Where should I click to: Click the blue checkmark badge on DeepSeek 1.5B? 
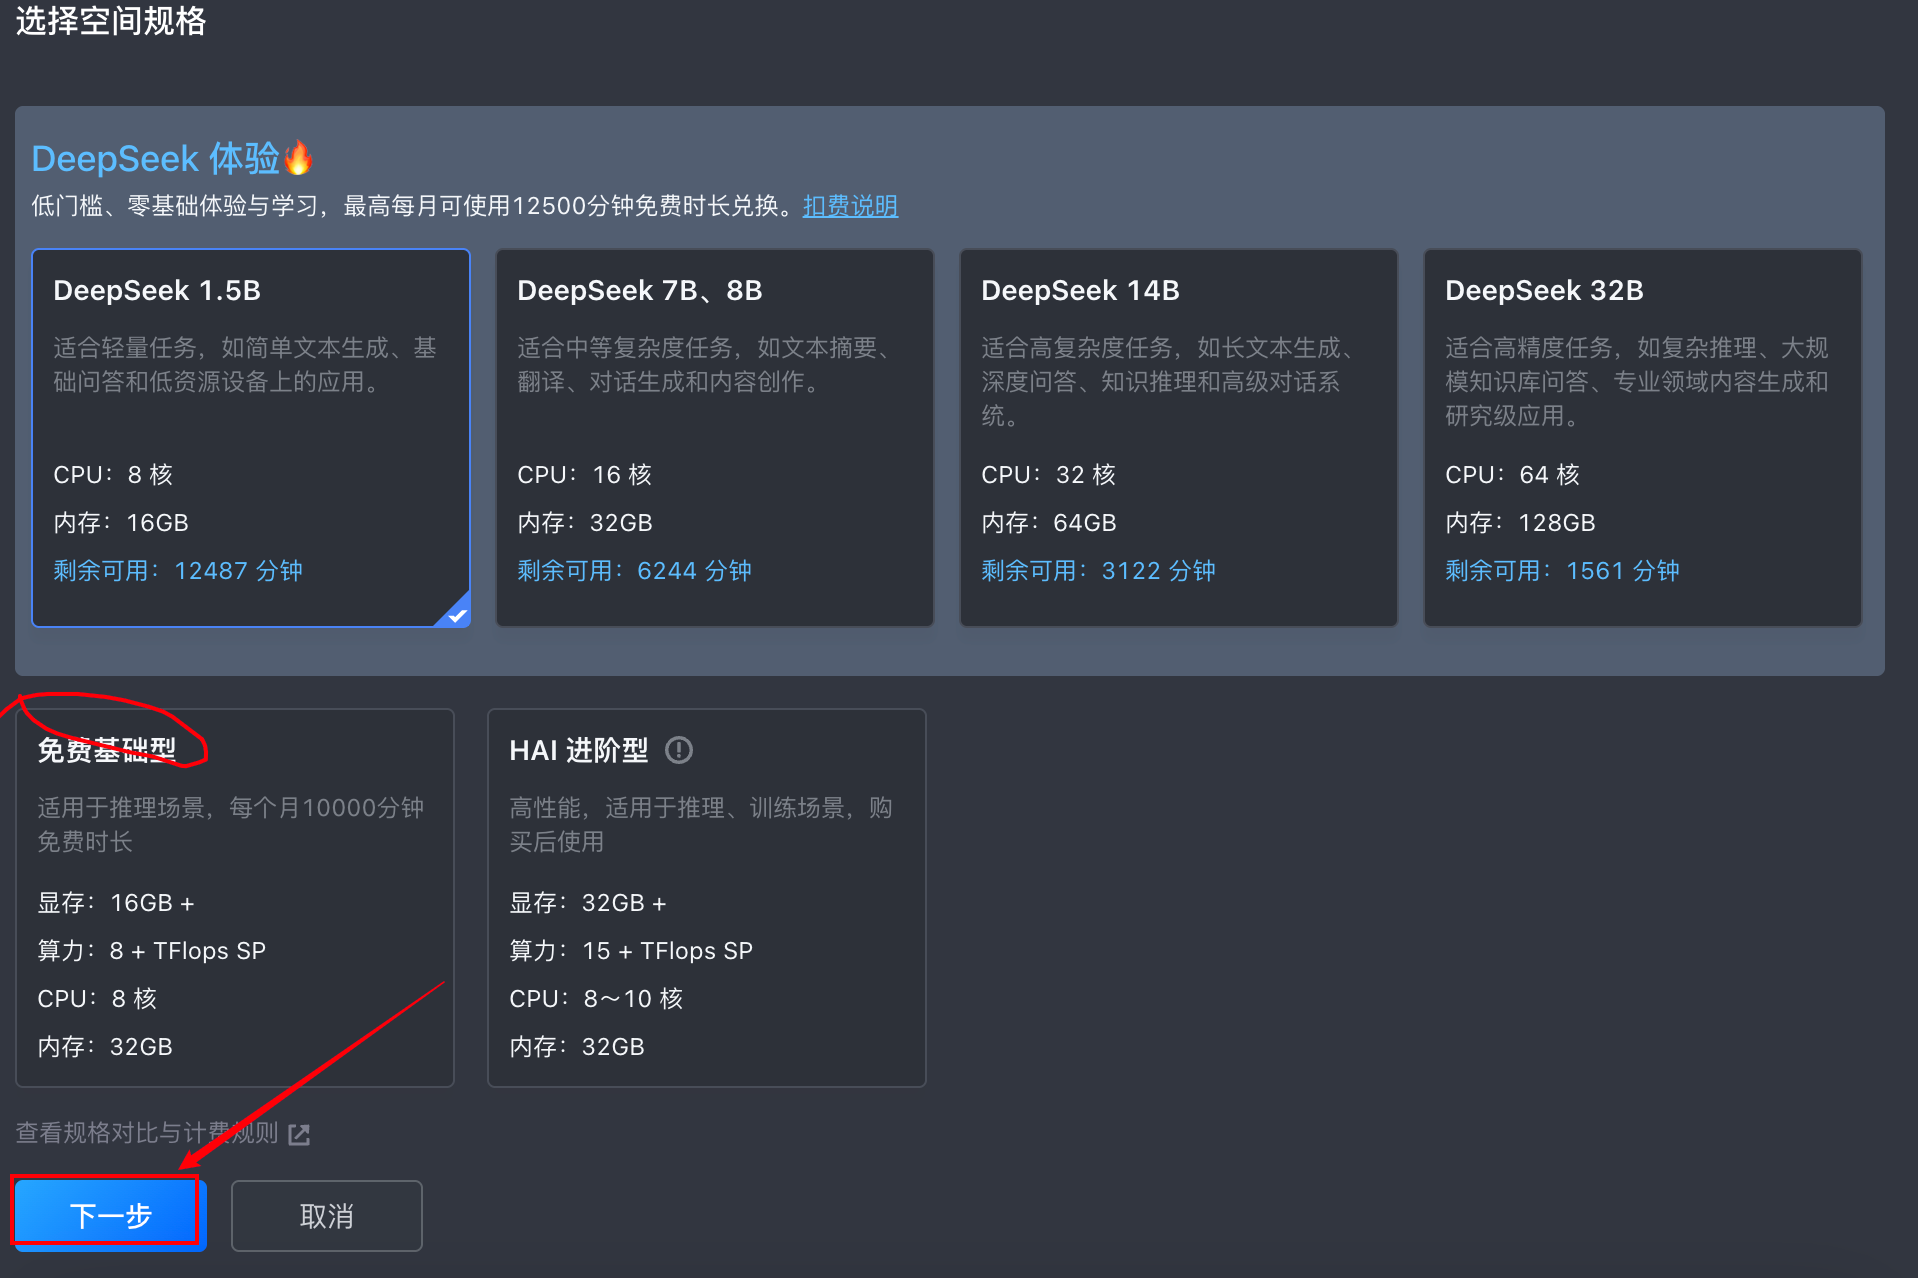(457, 614)
